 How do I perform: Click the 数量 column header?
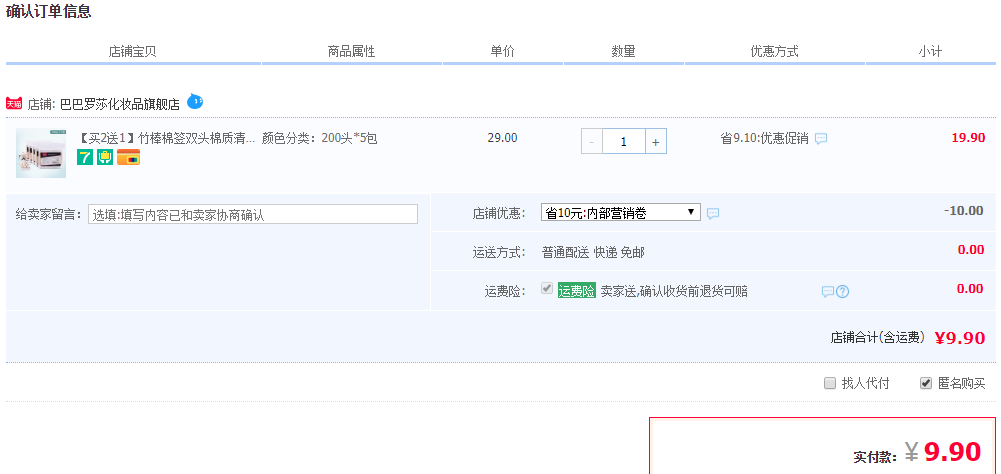[624, 52]
